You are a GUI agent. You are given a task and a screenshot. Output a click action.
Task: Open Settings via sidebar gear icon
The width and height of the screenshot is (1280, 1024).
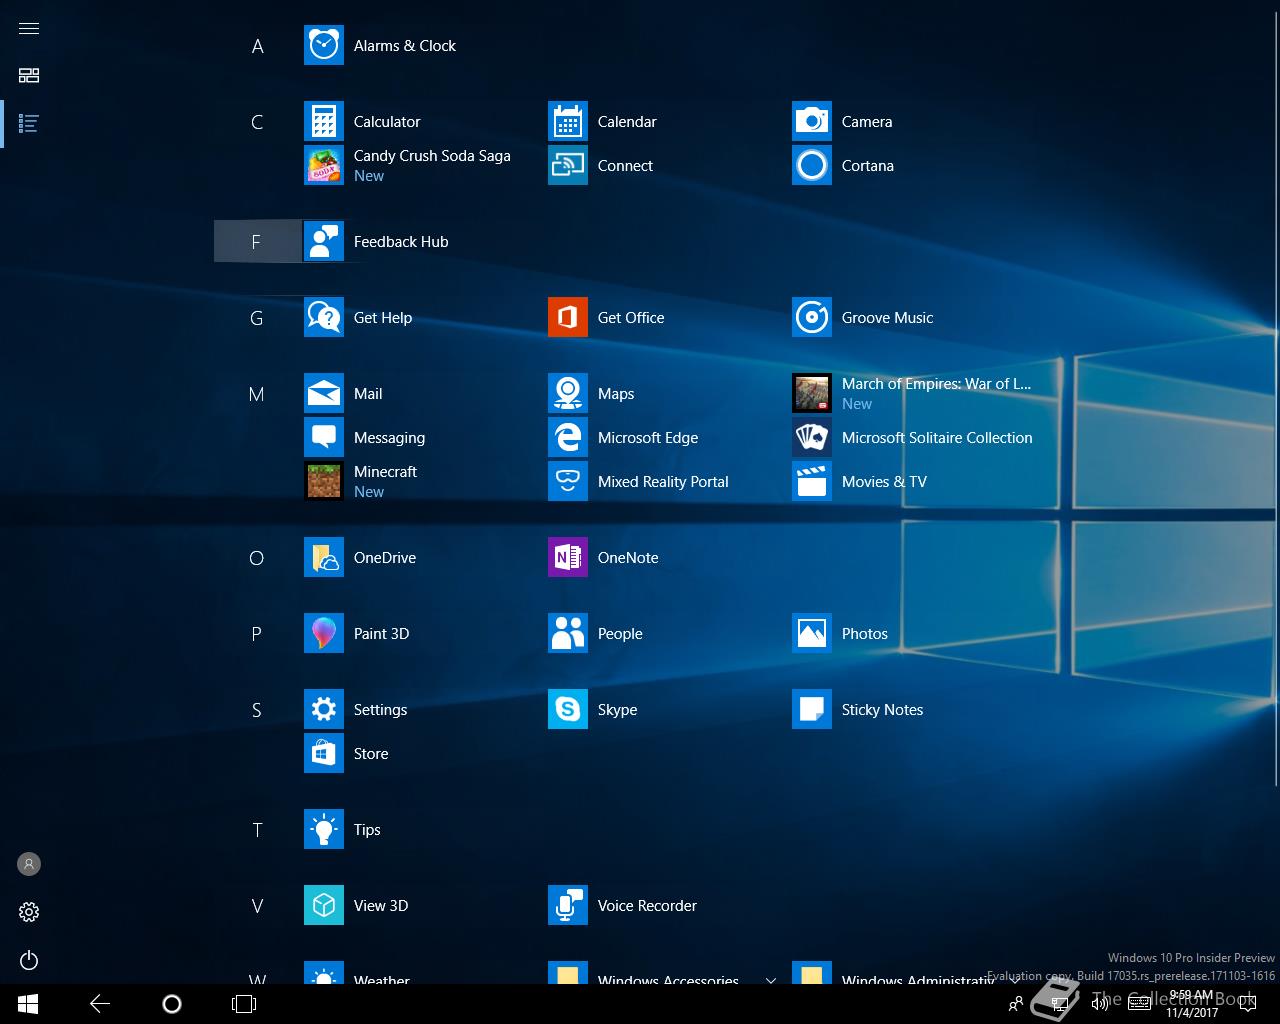pyautogui.click(x=29, y=912)
